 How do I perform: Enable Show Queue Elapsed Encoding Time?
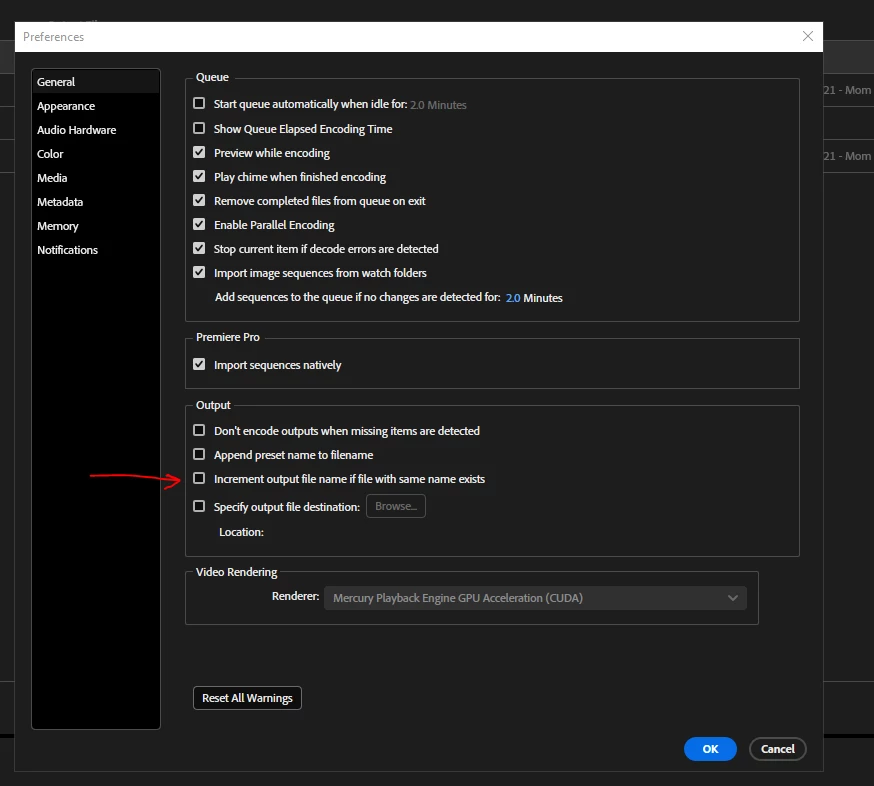199,128
